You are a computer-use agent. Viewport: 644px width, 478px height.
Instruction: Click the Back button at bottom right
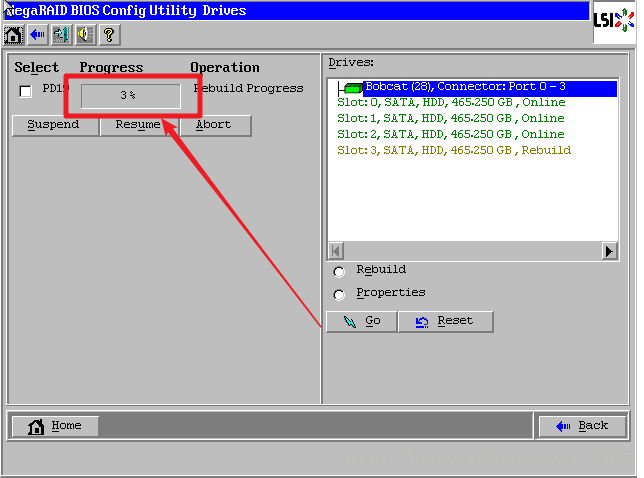582,426
